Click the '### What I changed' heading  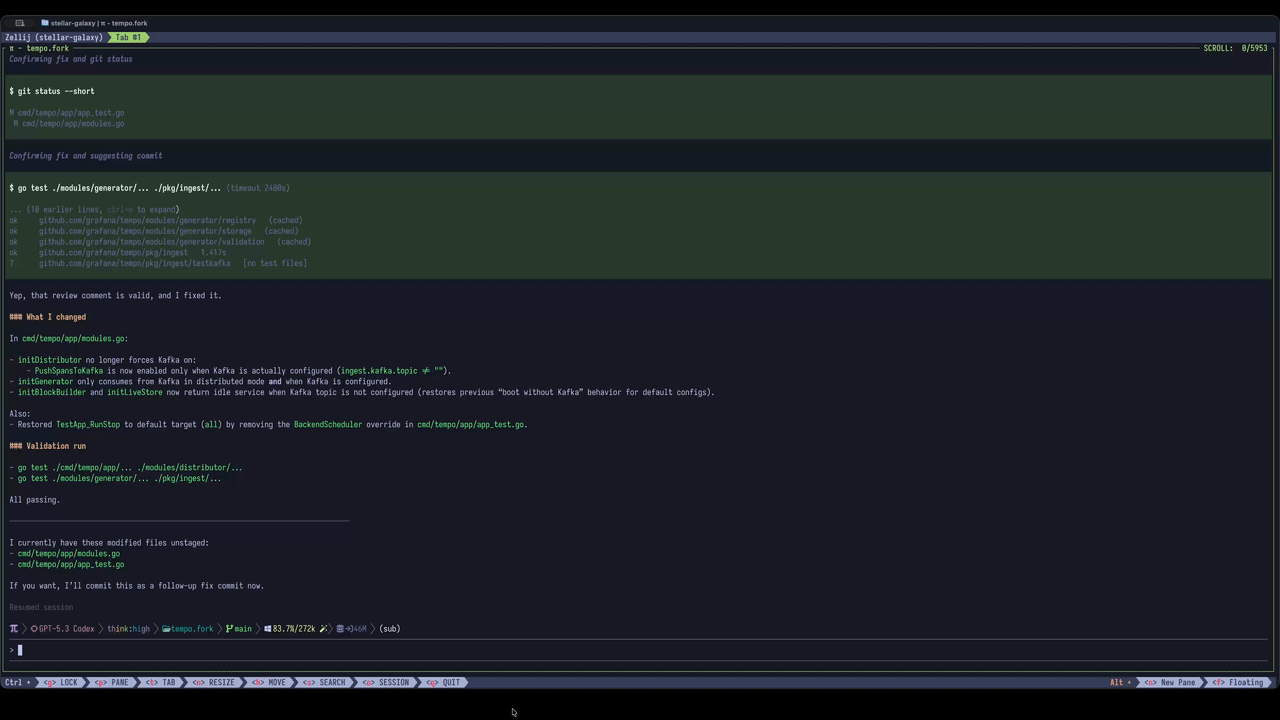48,317
